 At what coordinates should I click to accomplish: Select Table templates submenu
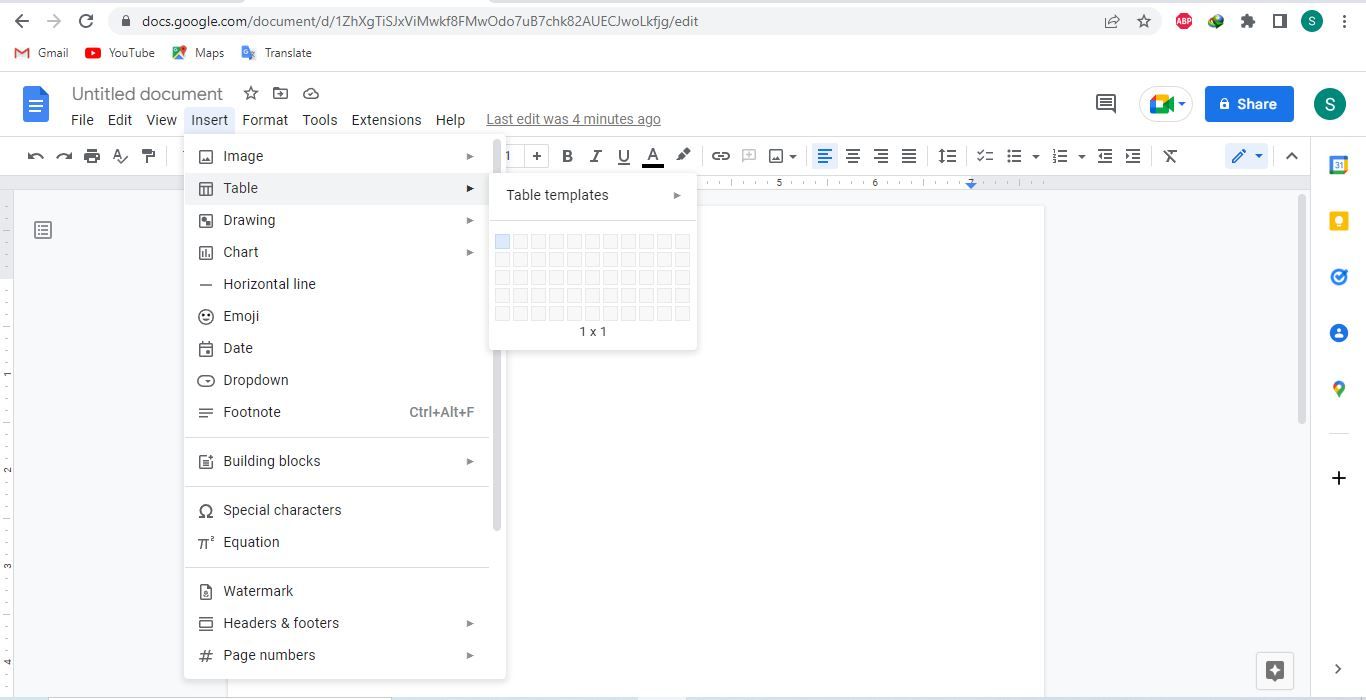(x=593, y=195)
